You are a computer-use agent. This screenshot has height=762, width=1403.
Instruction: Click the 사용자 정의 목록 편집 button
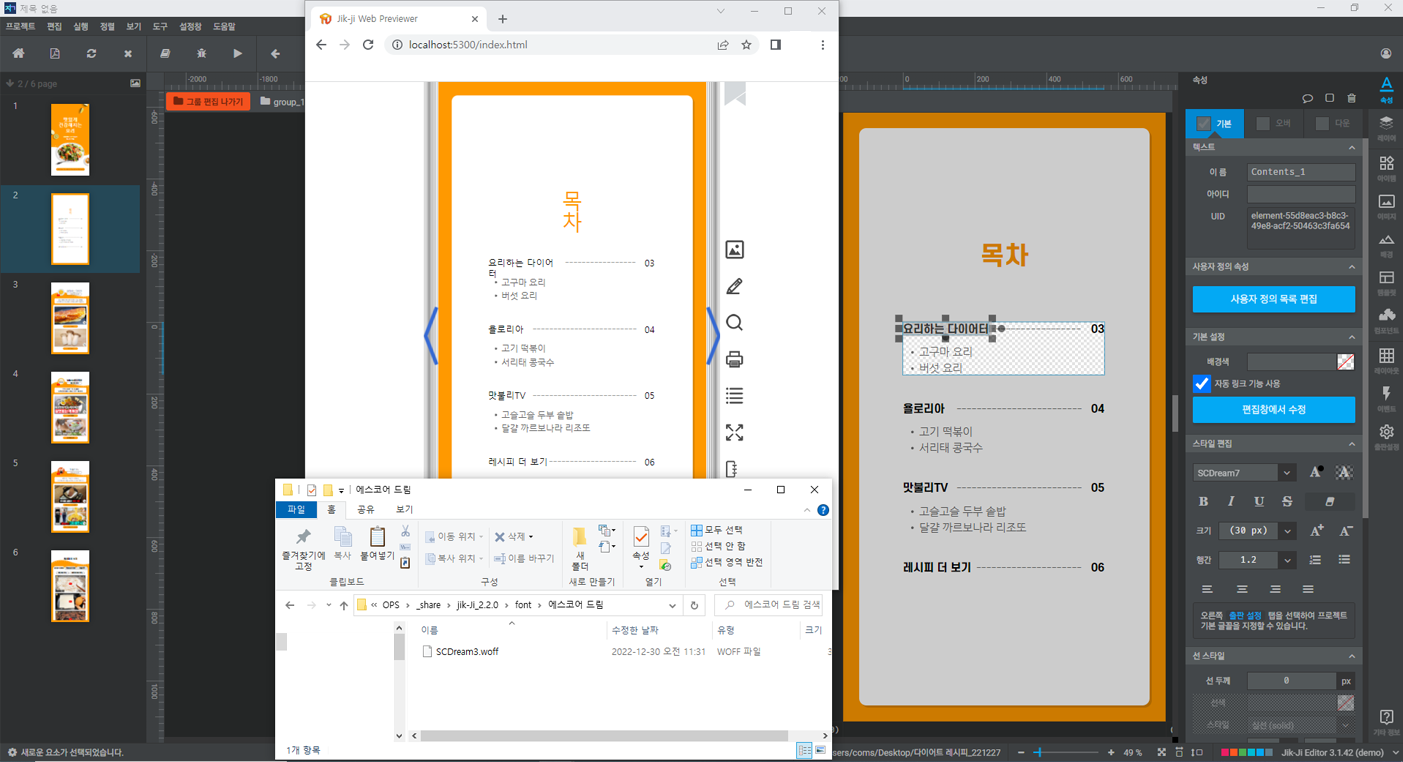pyautogui.click(x=1273, y=299)
